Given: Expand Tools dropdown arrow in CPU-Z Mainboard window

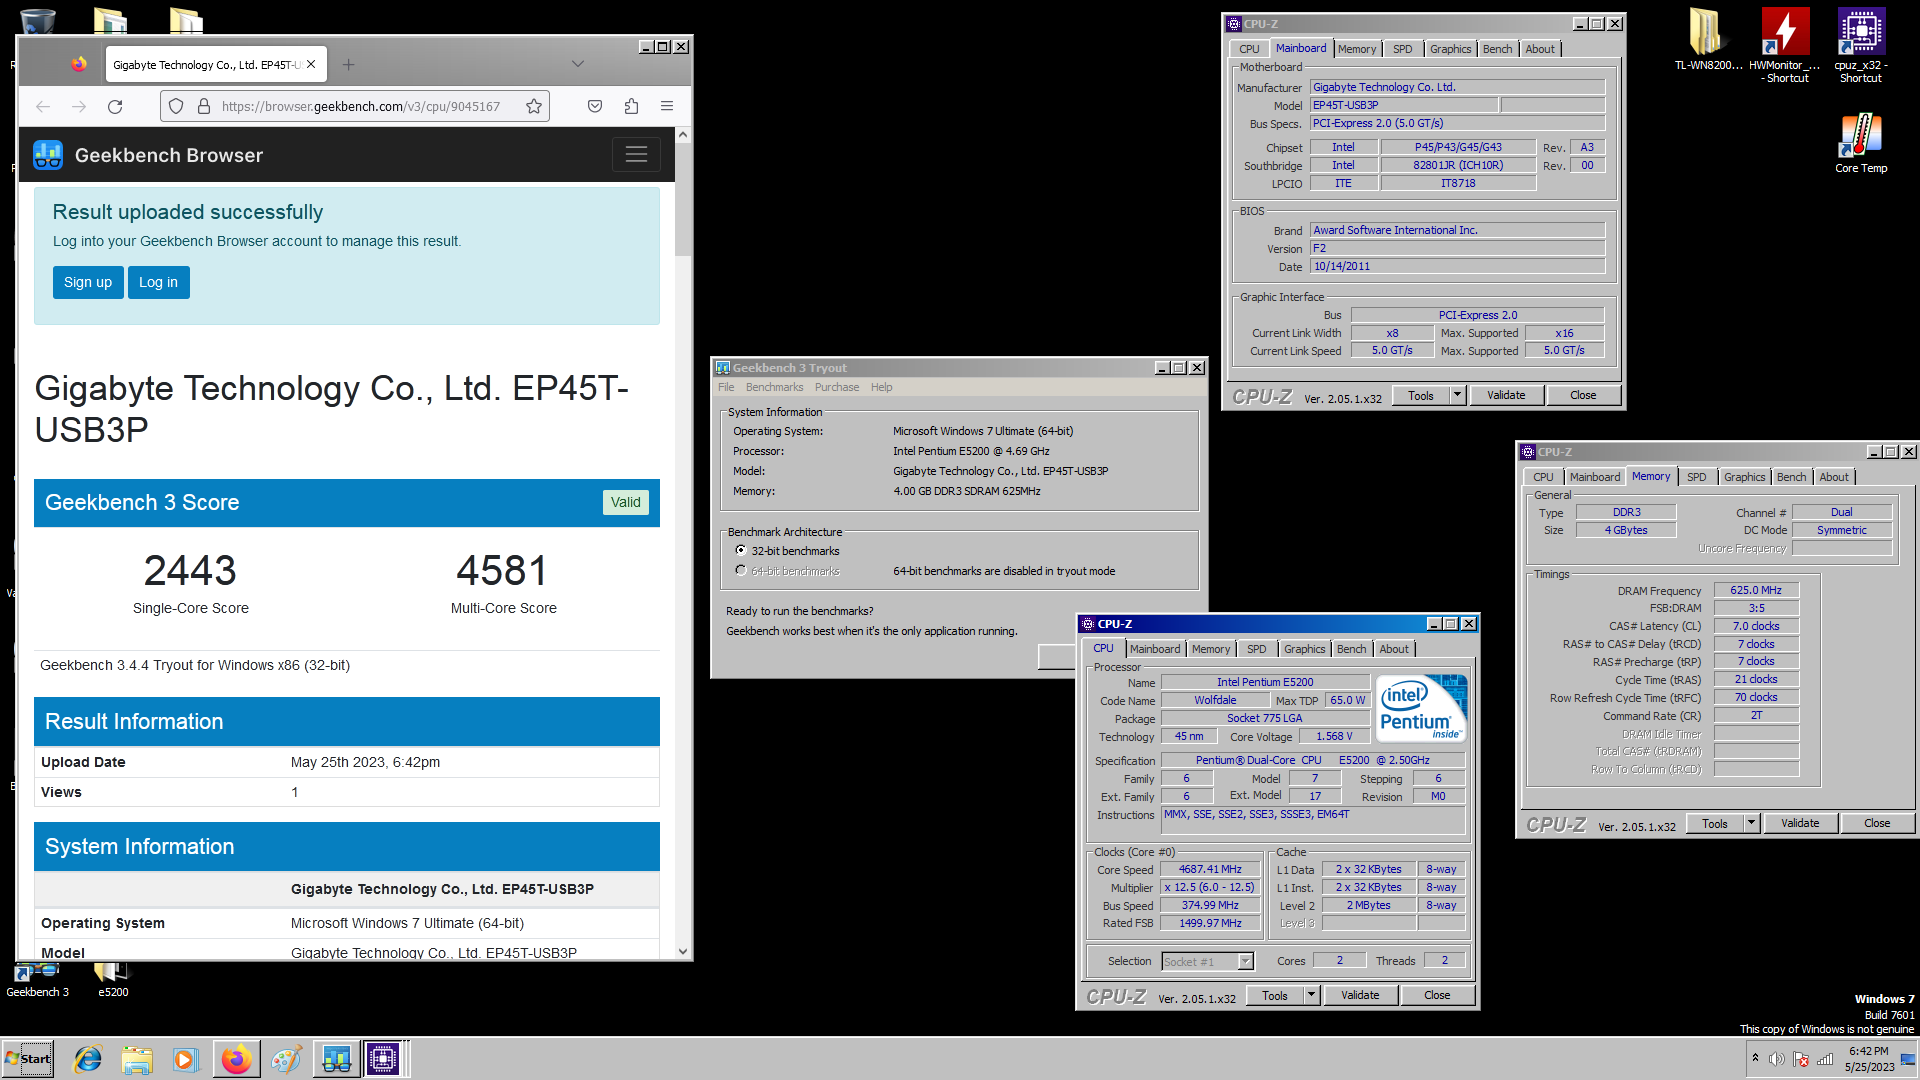Looking at the screenshot, I should tap(1457, 395).
